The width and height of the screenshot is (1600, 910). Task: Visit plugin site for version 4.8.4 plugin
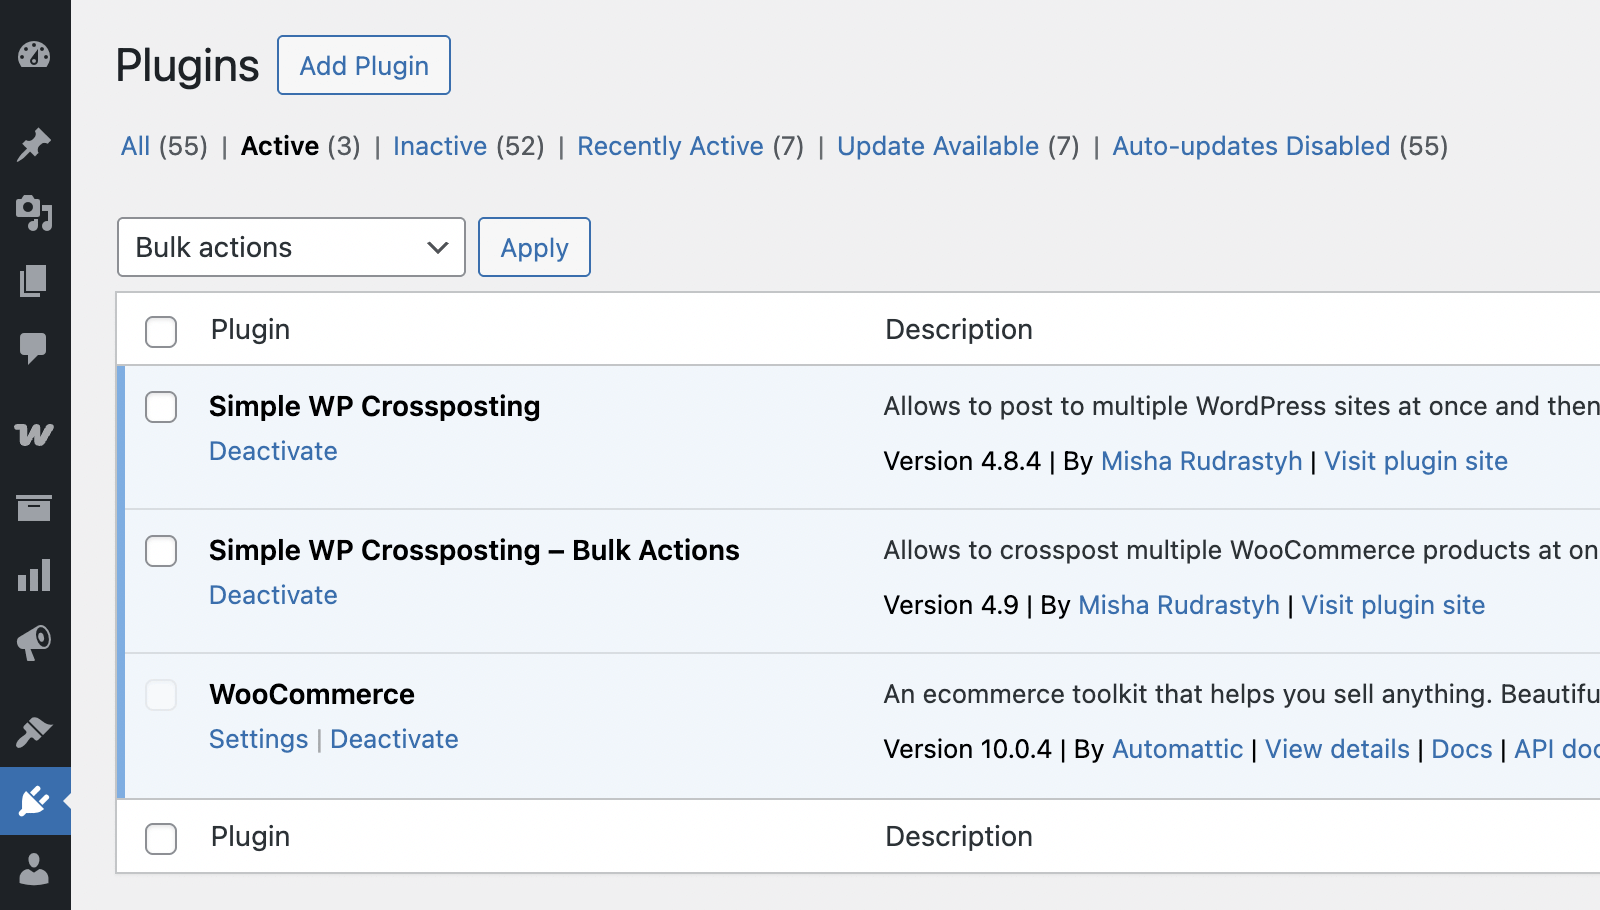click(x=1416, y=461)
